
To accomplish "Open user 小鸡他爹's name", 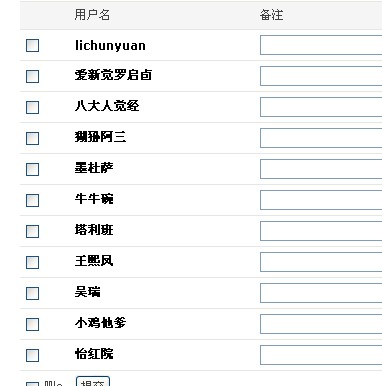I will point(100,323).
